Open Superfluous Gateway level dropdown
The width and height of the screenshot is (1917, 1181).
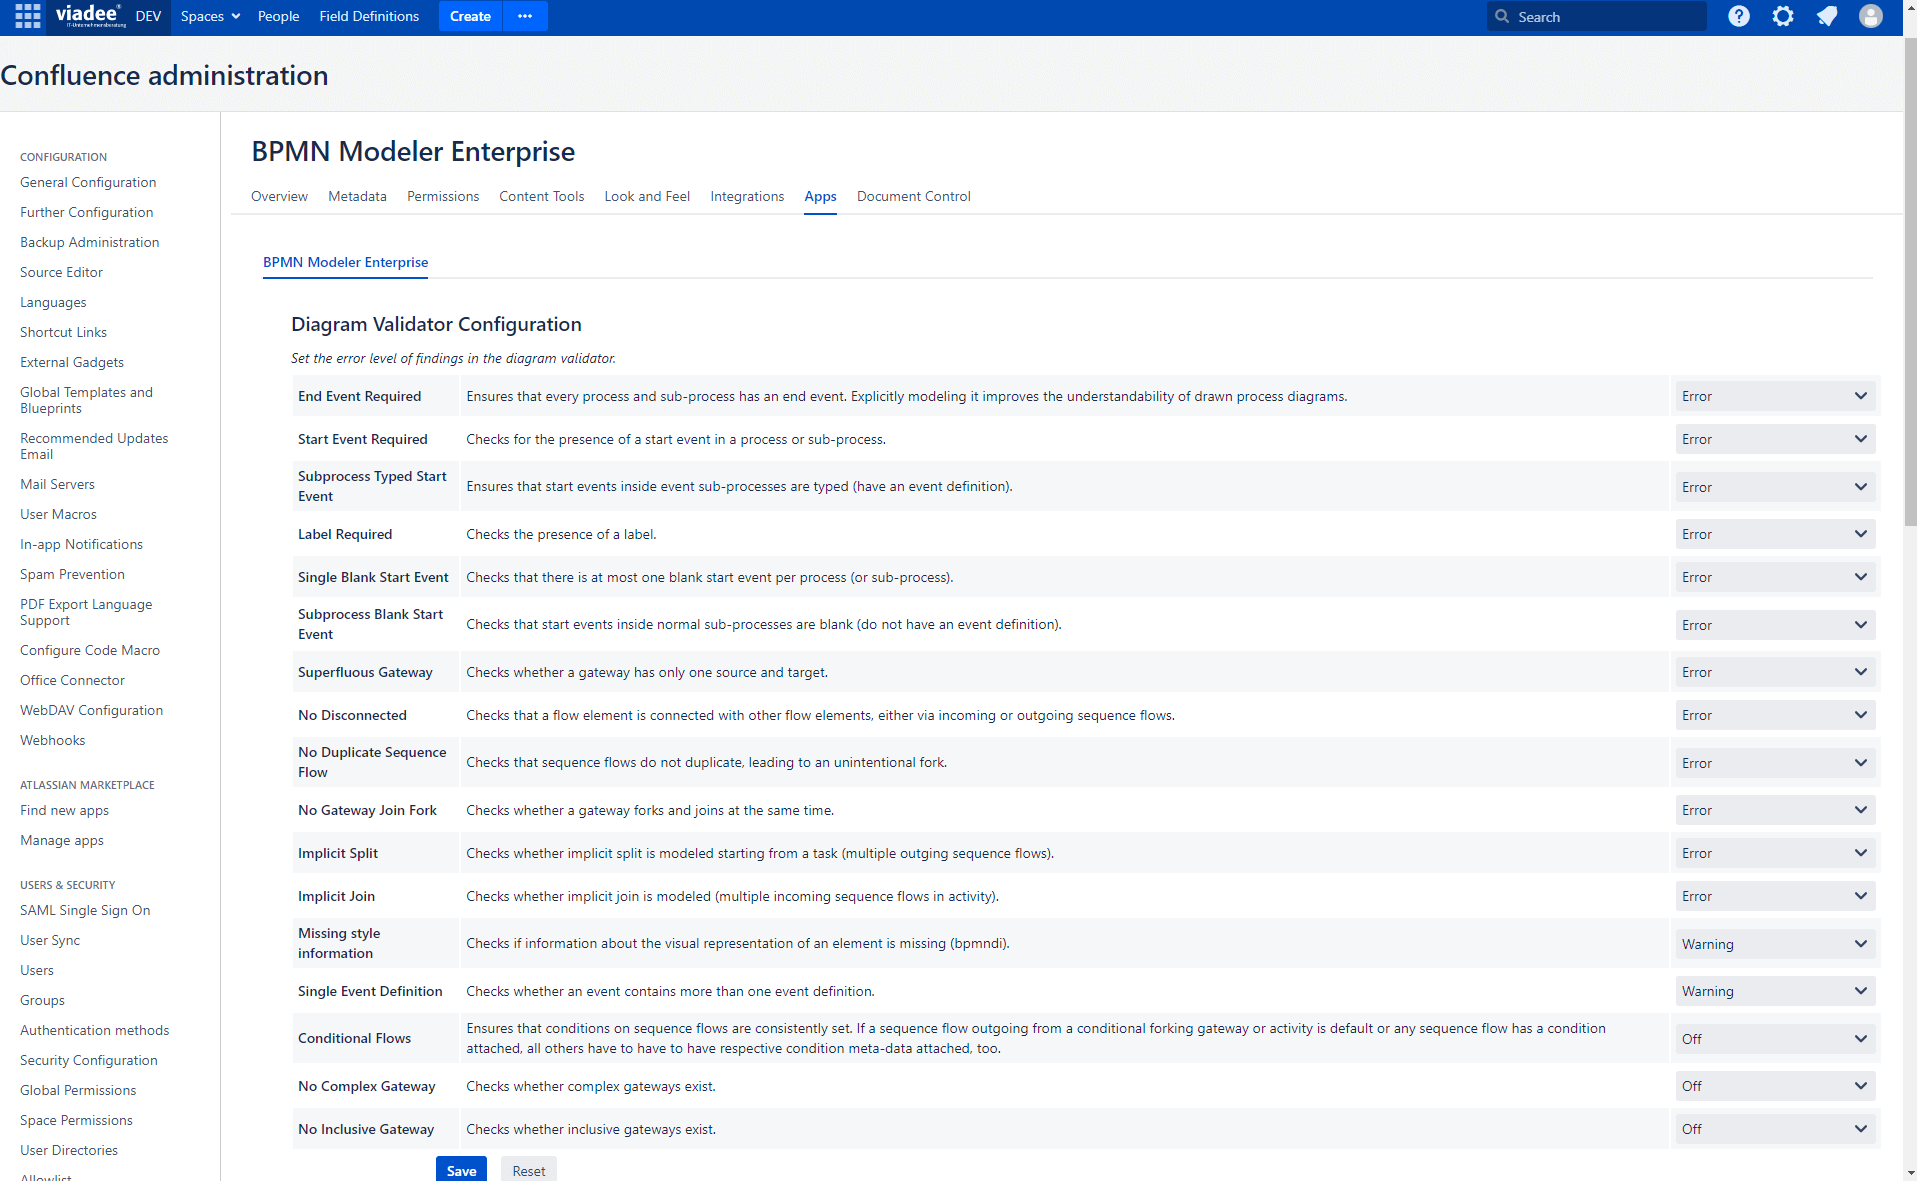[x=1775, y=672]
